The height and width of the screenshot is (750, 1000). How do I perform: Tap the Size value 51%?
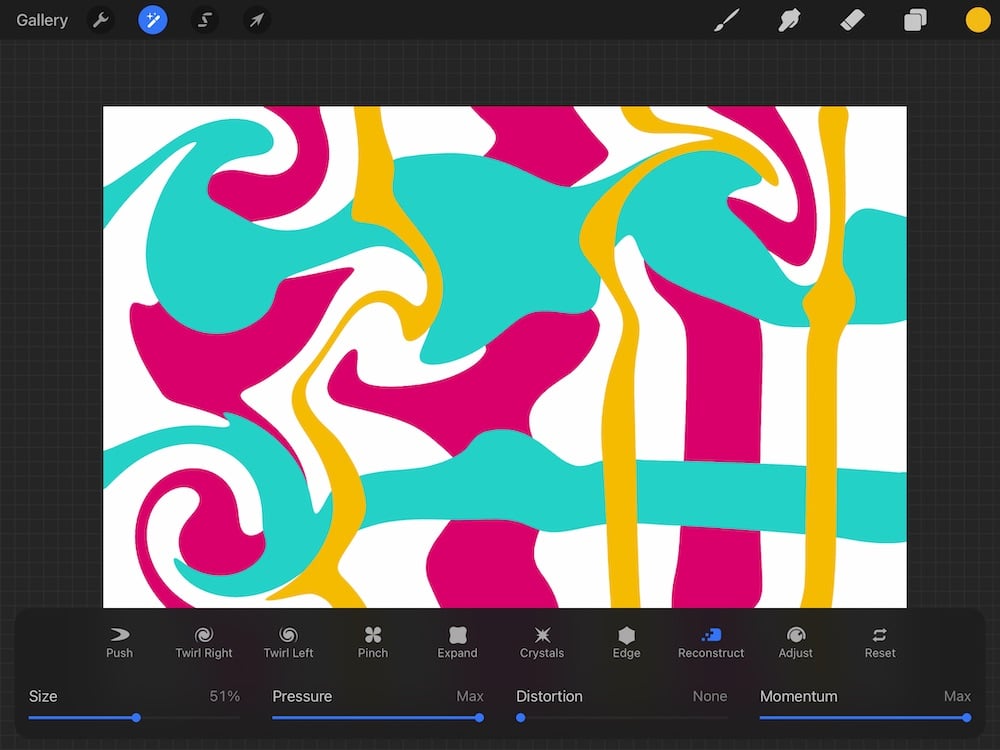pyautogui.click(x=224, y=696)
